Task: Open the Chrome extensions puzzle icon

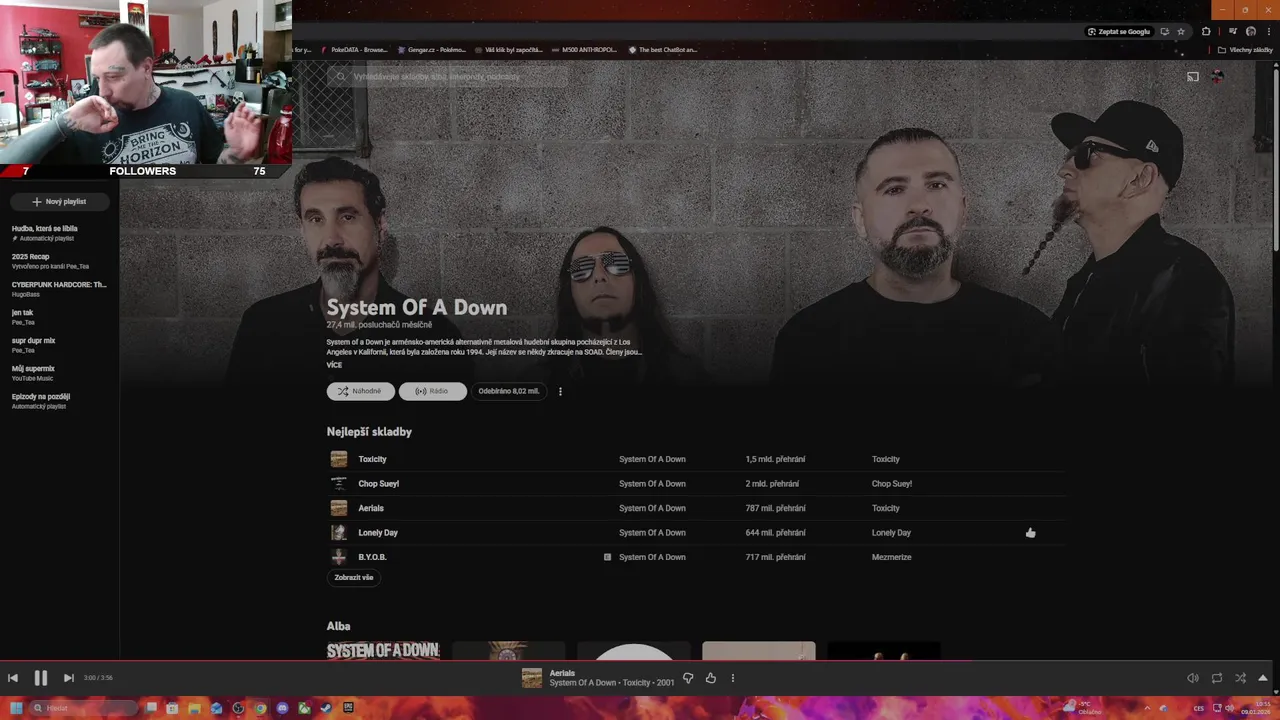Action: [1206, 31]
